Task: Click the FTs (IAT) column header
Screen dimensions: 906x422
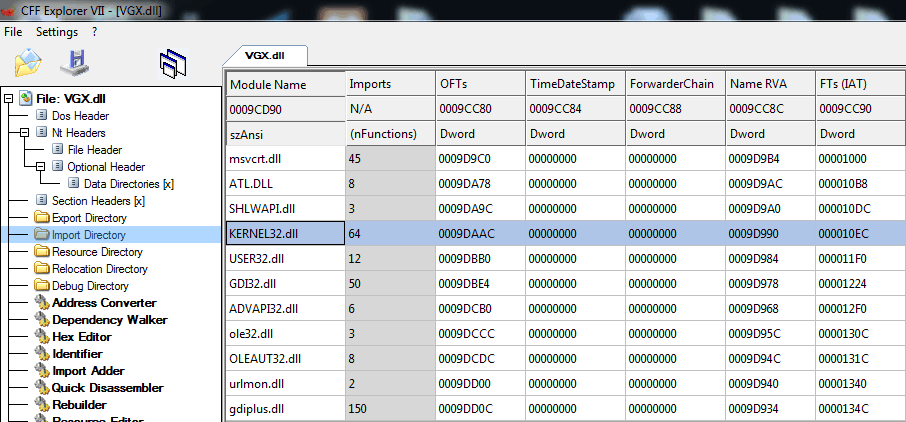Action: (x=860, y=84)
